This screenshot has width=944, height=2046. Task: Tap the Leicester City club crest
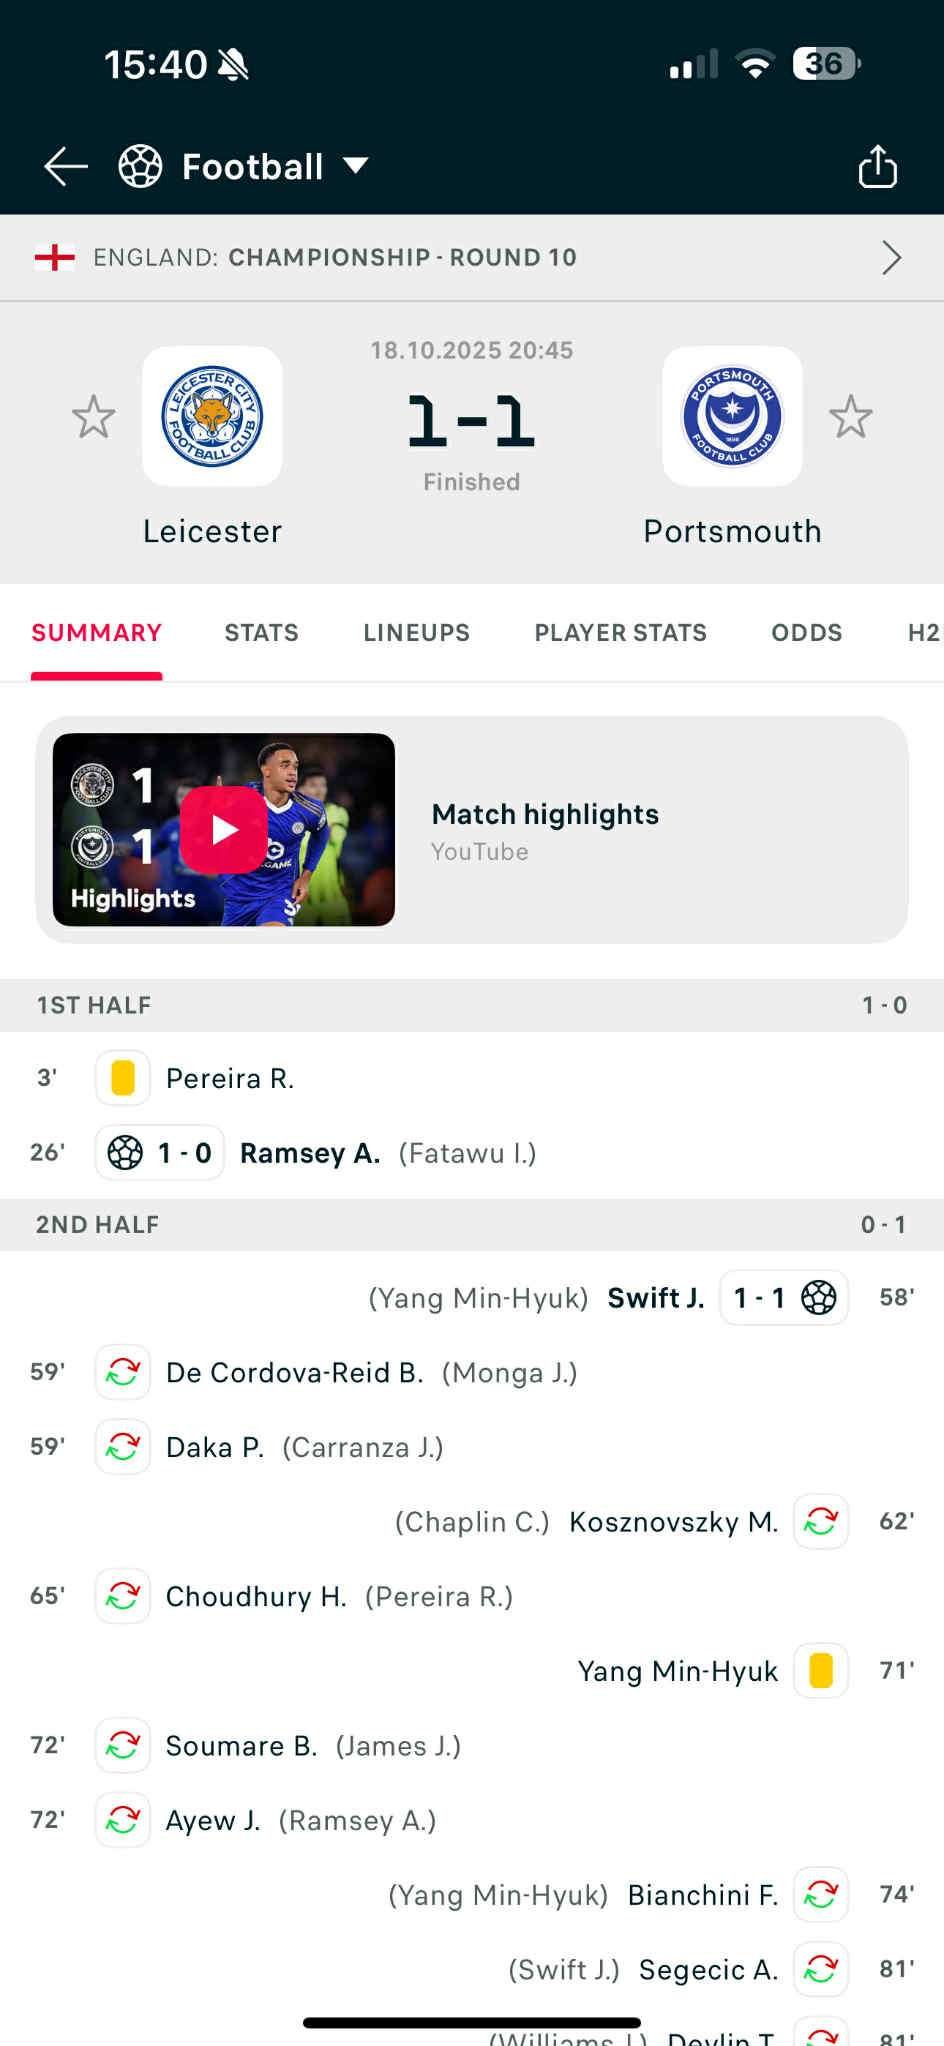pyautogui.click(x=212, y=416)
